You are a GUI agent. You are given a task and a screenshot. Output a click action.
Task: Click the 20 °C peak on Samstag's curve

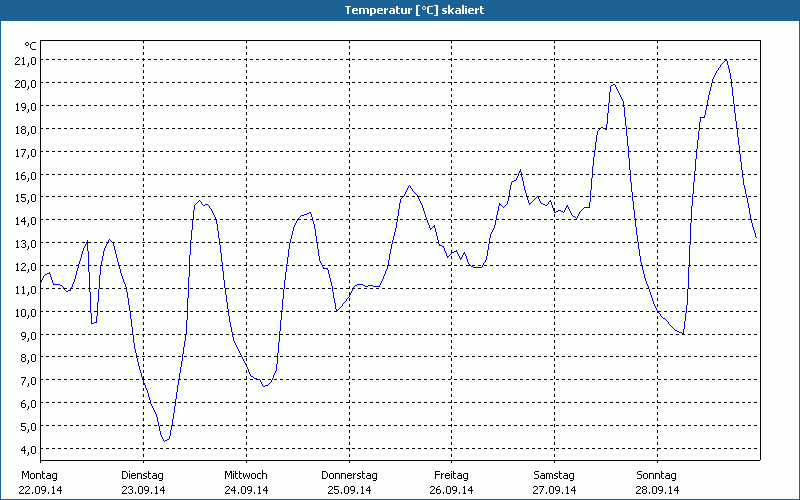(x=613, y=84)
